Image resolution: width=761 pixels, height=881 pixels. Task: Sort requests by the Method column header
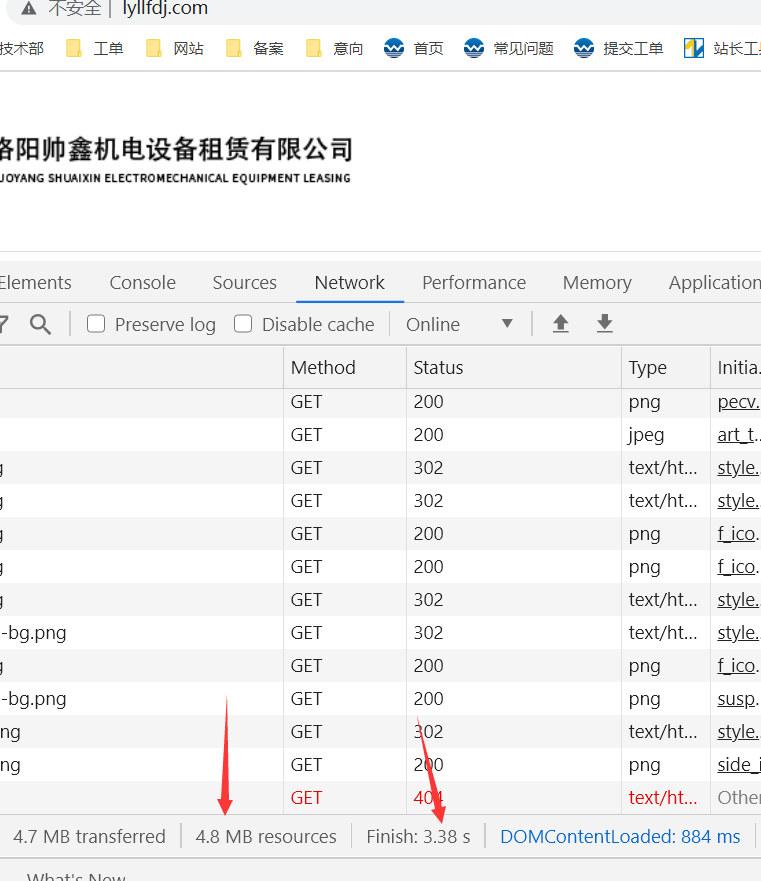[x=323, y=367]
